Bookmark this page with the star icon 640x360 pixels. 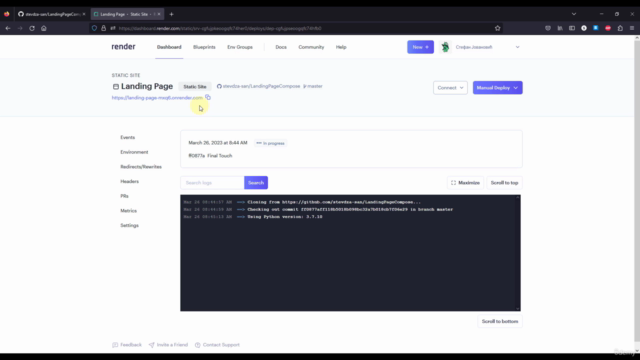[x=498, y=28]
